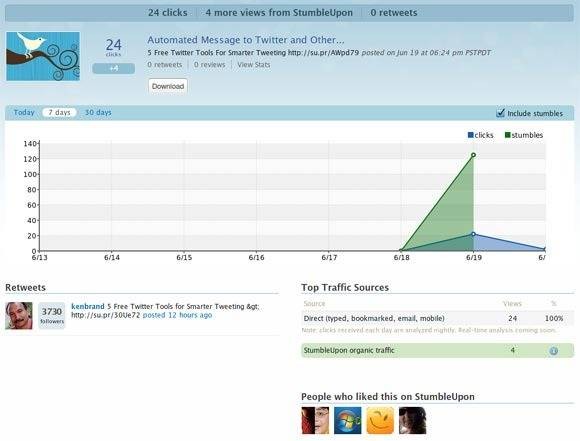The height and width of the screenshot is (441, 580).
Task: Click the Twitter bird thumbnail image
Action: (43, 56)
